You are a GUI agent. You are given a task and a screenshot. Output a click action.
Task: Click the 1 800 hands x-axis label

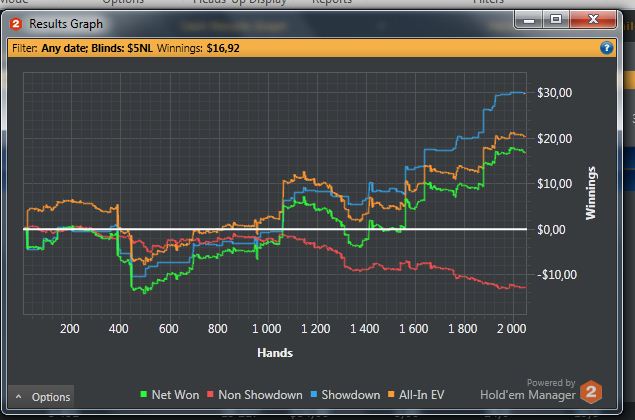462,328
